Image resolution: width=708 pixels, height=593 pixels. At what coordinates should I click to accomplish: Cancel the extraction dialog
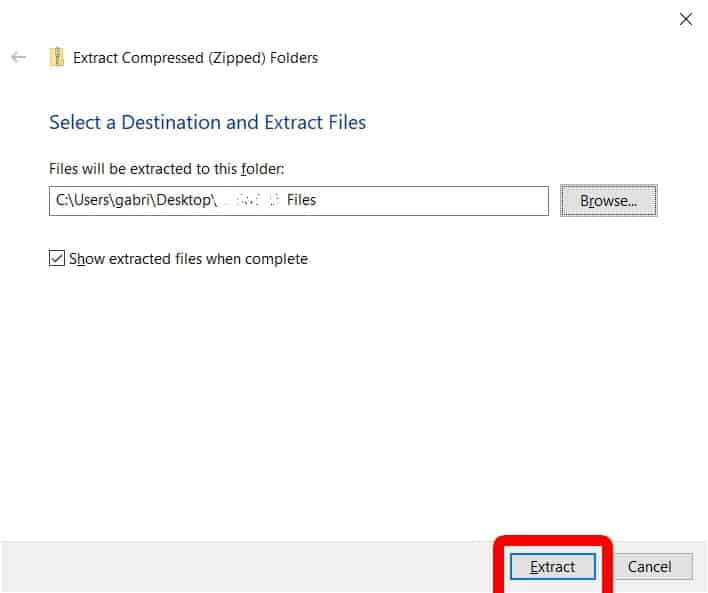(649, 566)
